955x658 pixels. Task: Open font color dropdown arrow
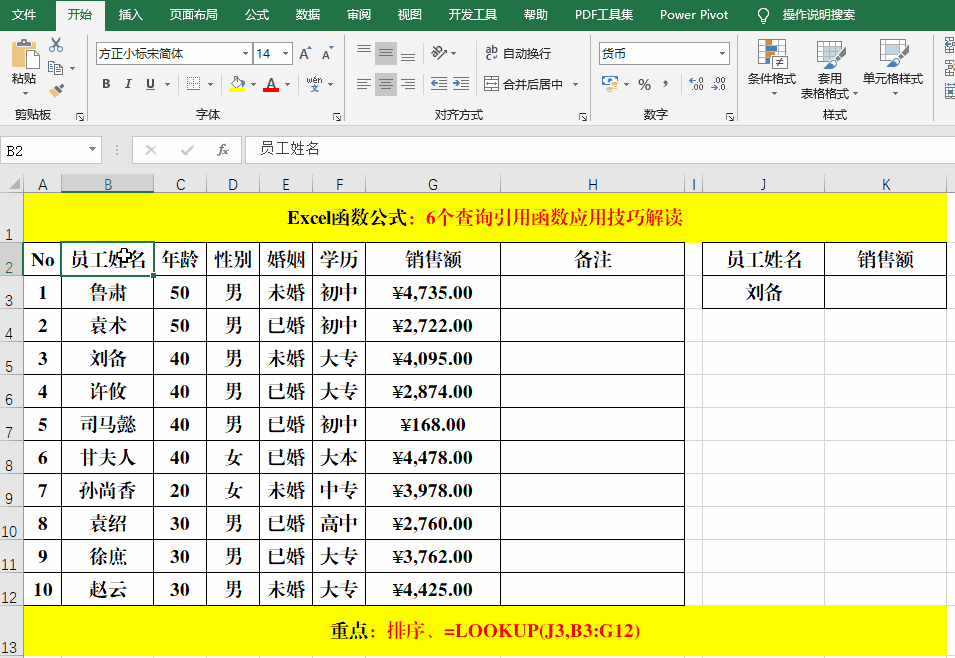tap(287, 84)
